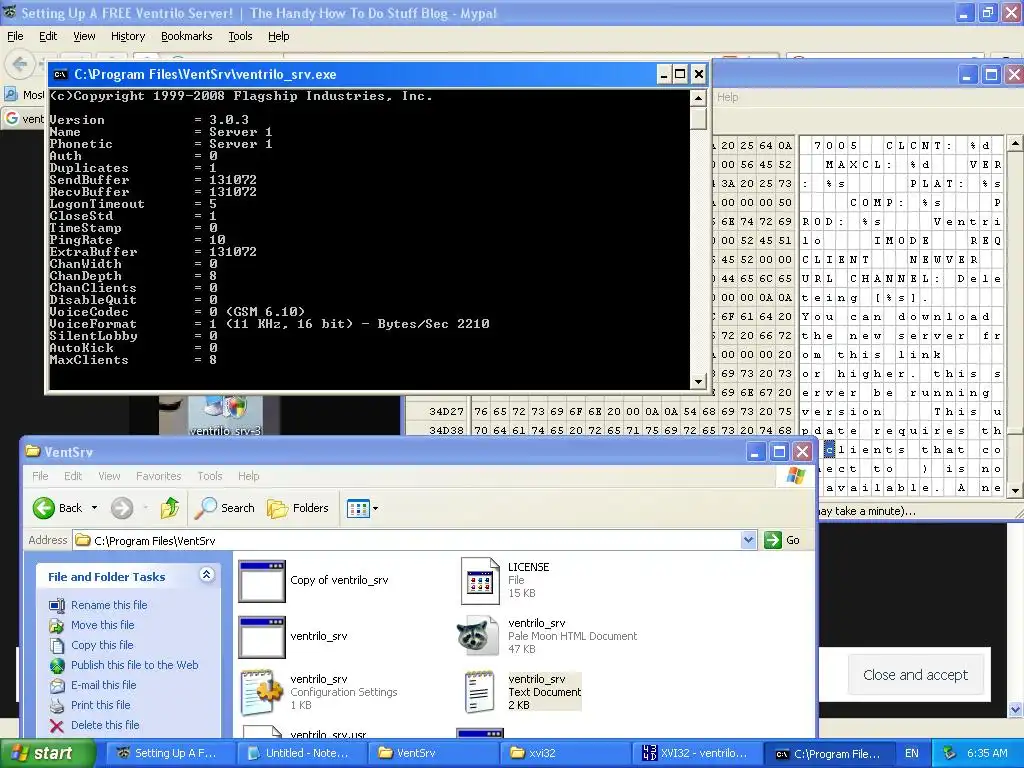Image resolution: width=1024 pixels, height=768 pixels.
Task: Open Favorites menu in VentSrv explorer
Action: [x=159, y=476]
